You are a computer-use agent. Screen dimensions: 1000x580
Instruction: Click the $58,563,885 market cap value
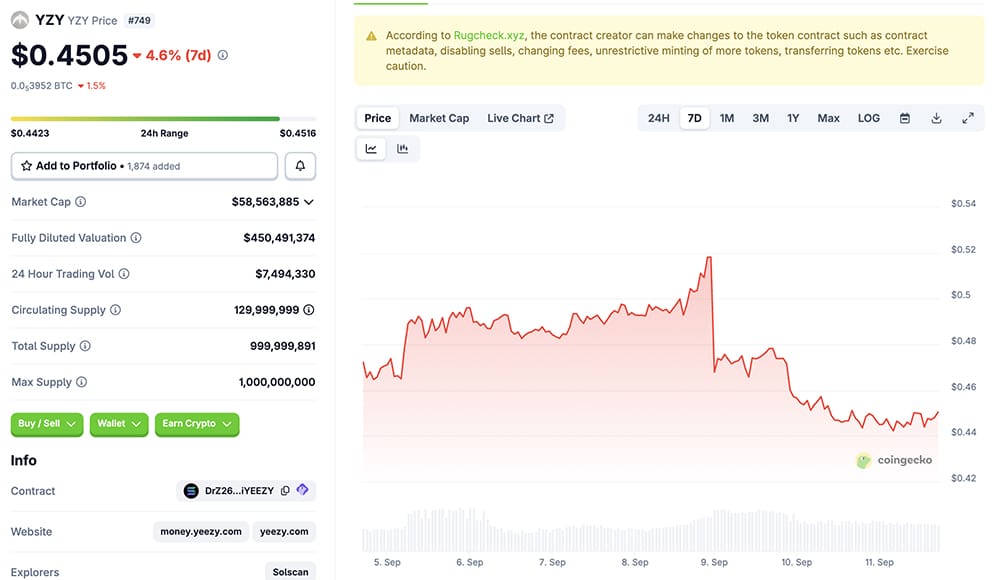(x=265, y=202)
